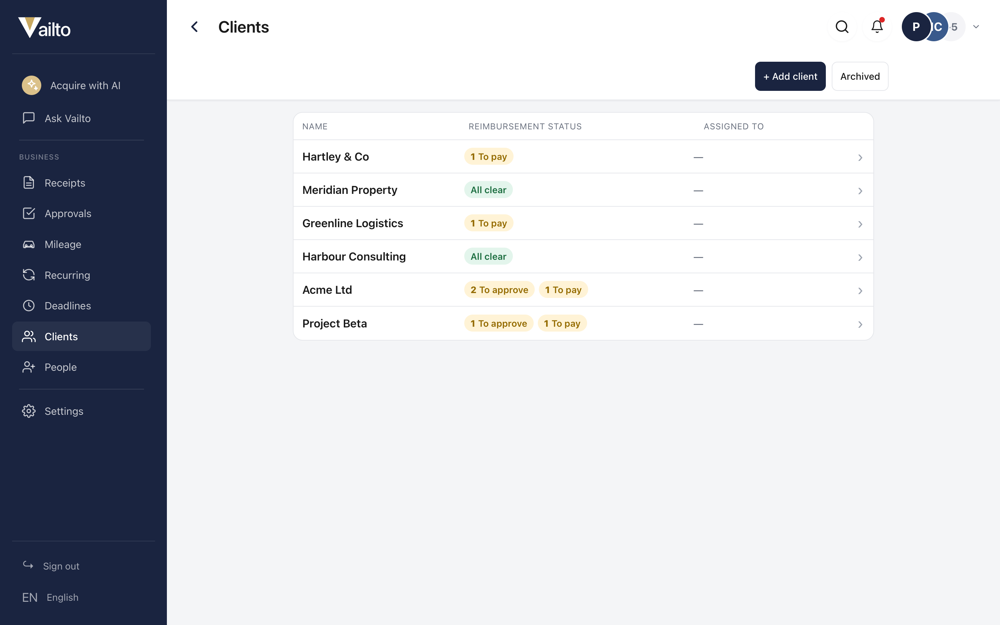Click REIMBURSEMENT STATUS column header
This screenshot has width=1000, height=625.
[x=525, y=126]
